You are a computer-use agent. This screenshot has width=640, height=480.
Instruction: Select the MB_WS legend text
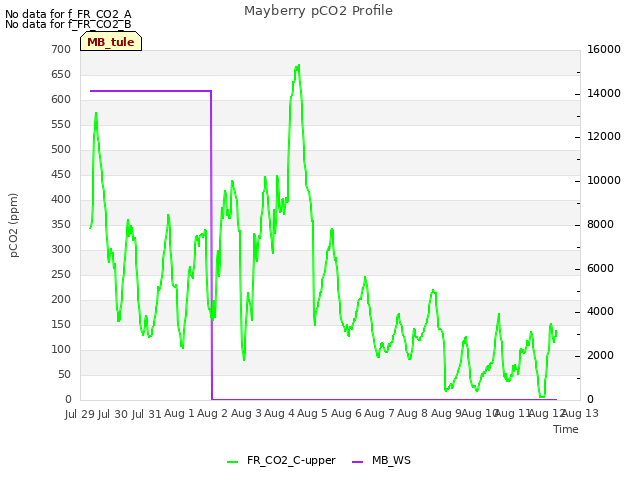point(391,460)
